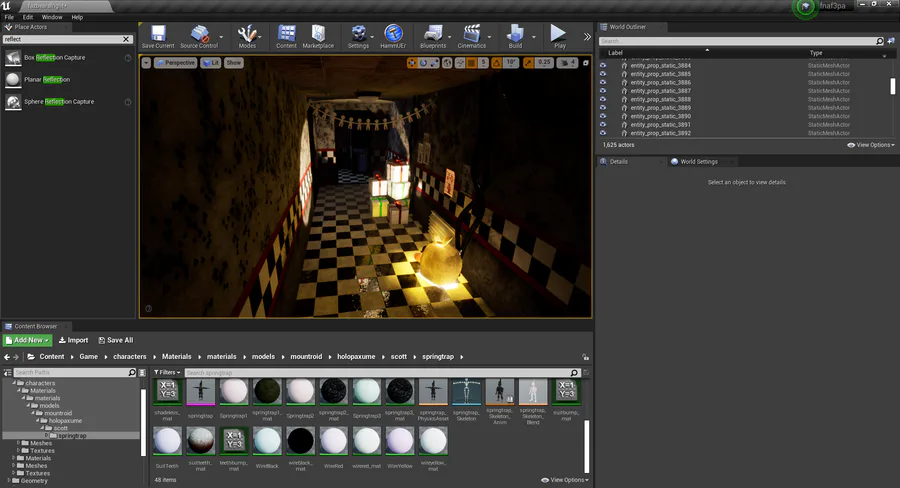Click the Add New button
The height and width of the screenshot is (488, 900).
(x=27, y=340)
